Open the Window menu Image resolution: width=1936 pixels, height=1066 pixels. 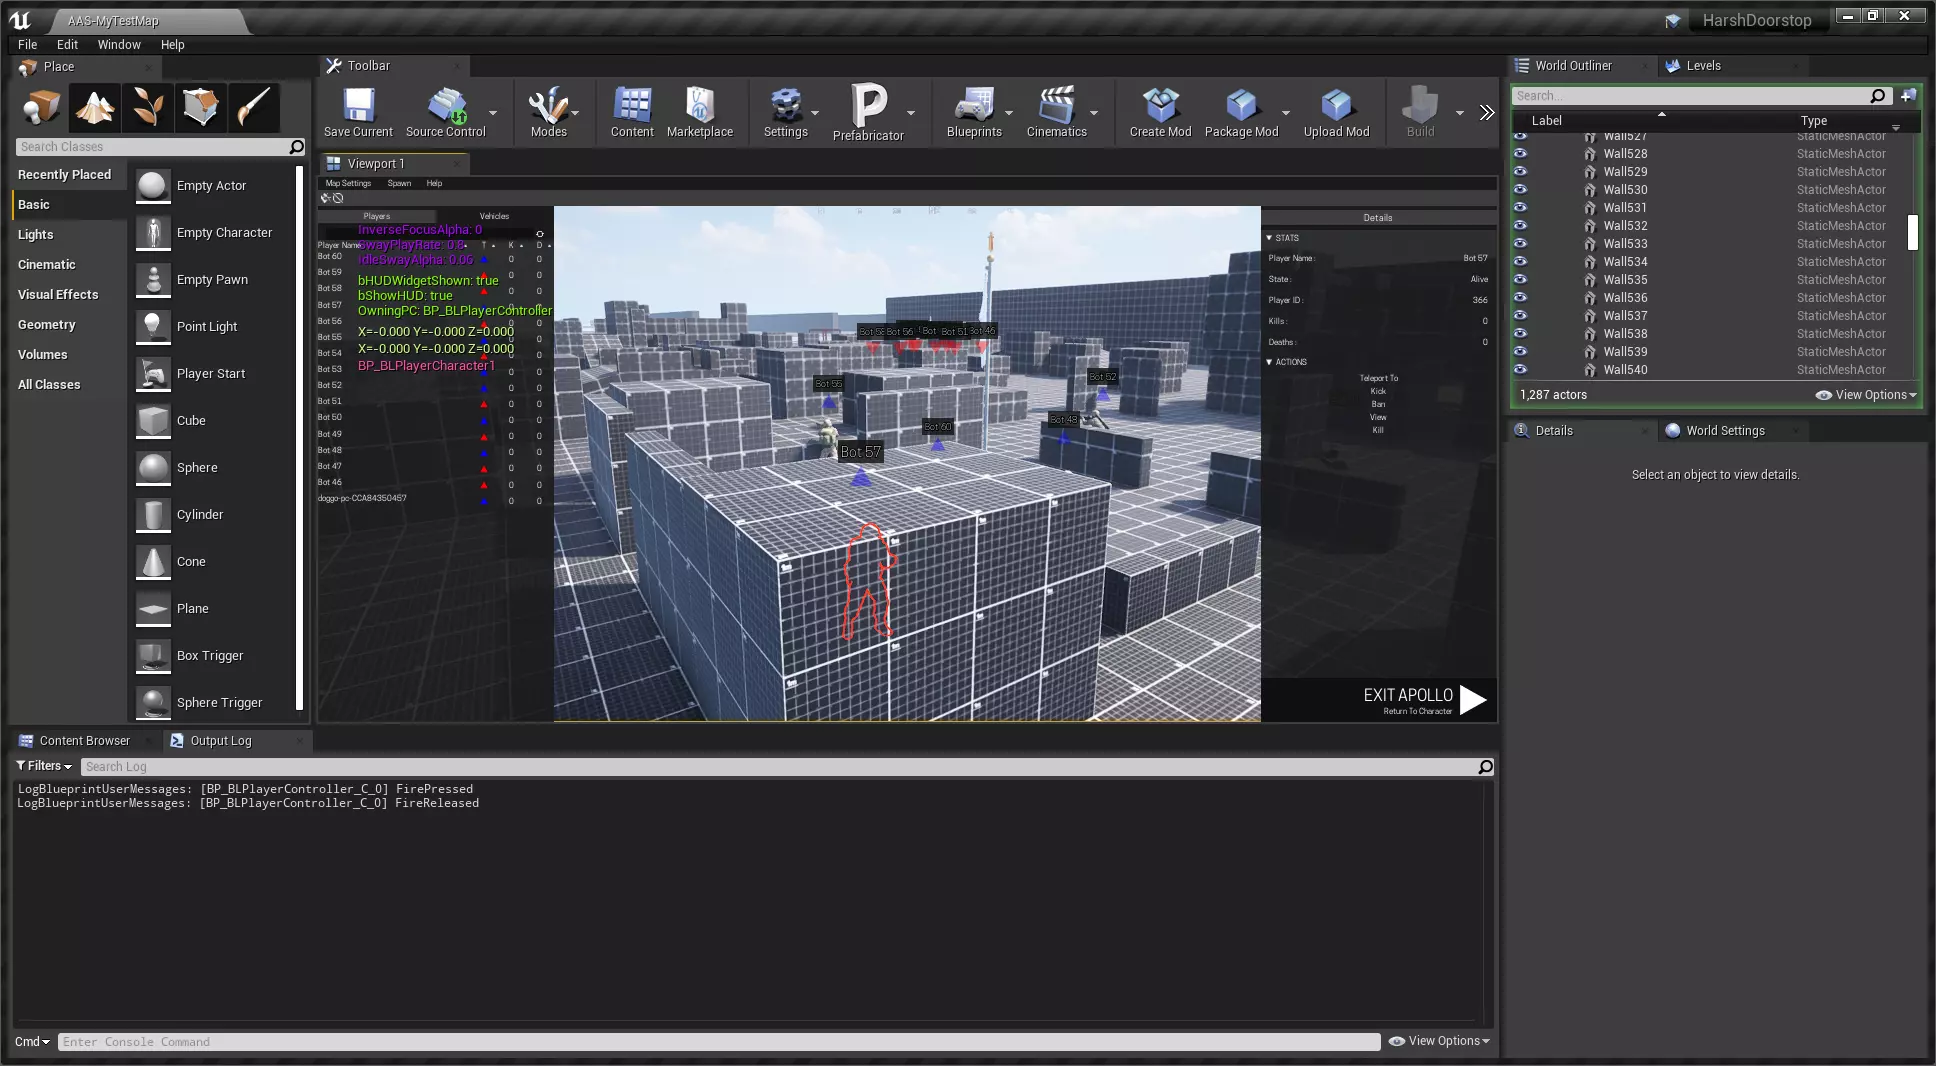(119, 44)
